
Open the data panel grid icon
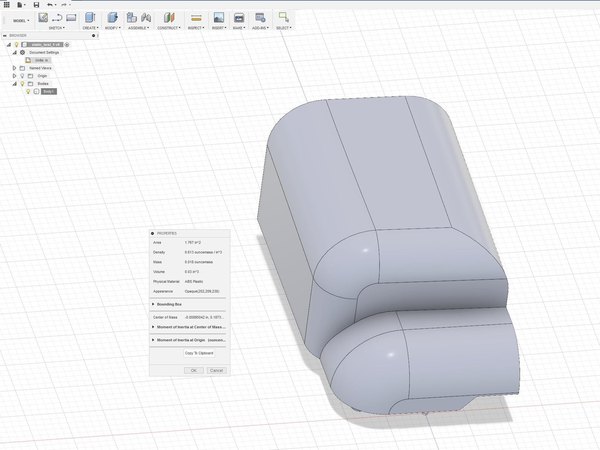pyautogui.click(x=7, y=5)
